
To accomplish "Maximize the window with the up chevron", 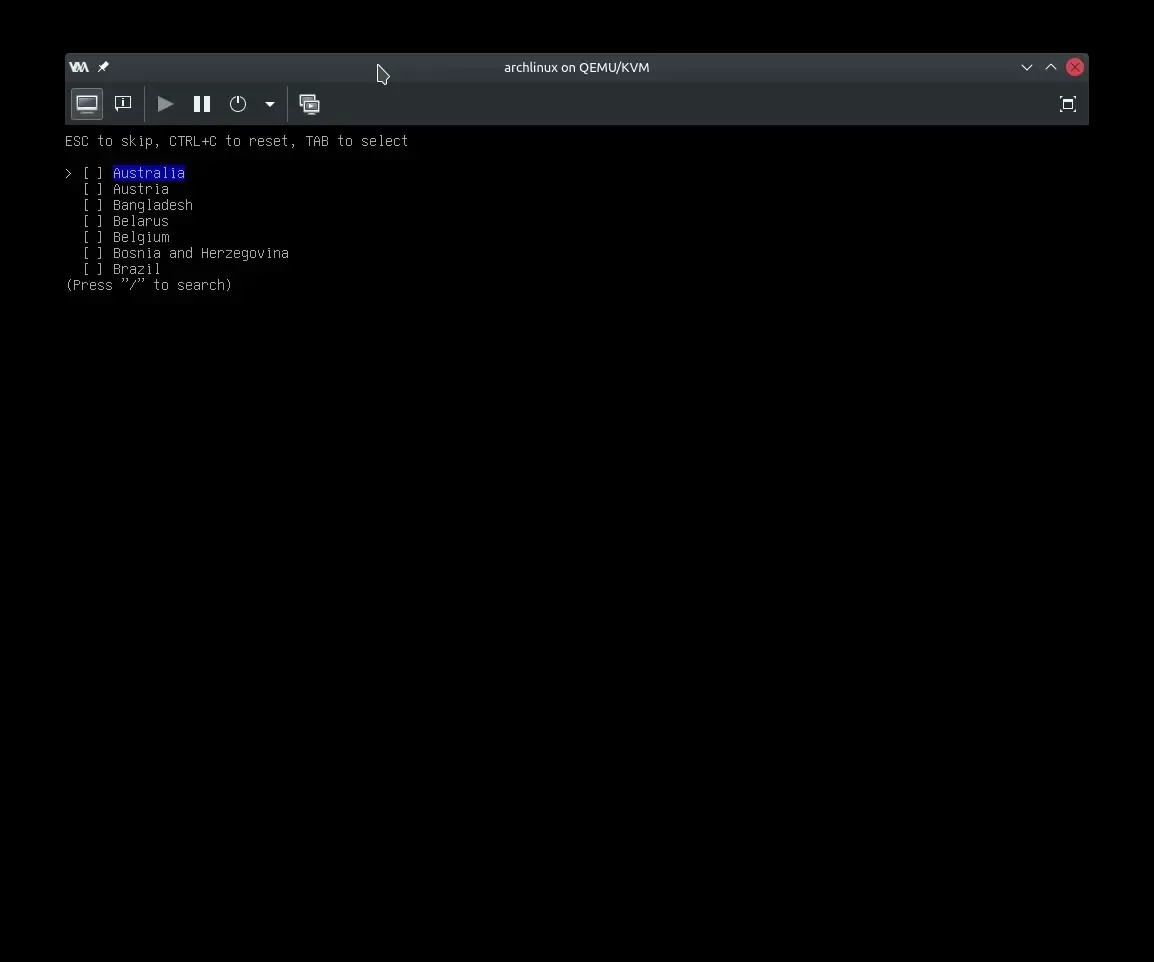I will pyautogui.click(x=1051, y=67).
